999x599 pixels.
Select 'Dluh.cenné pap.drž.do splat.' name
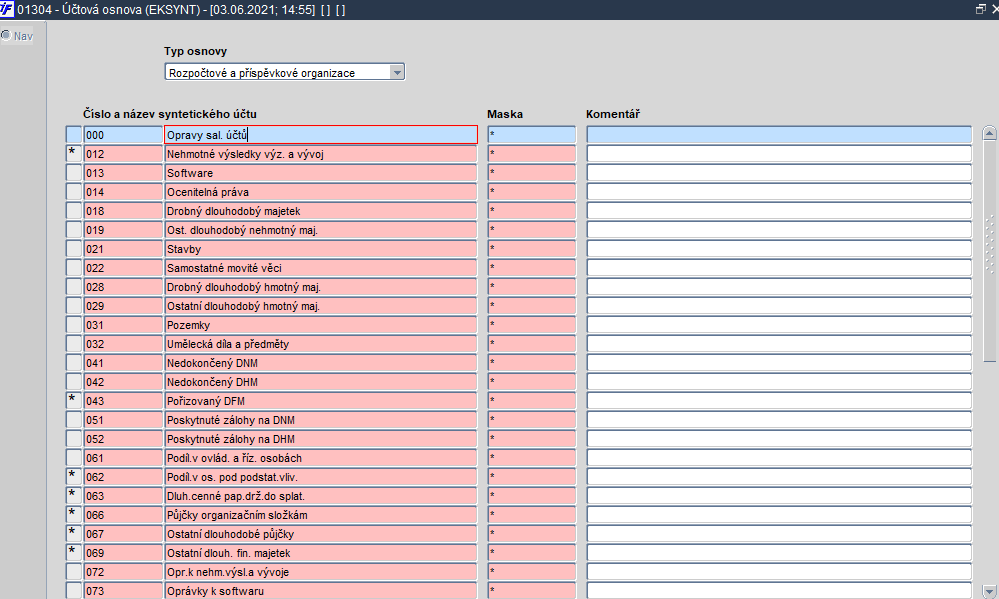tap(321, 496)
